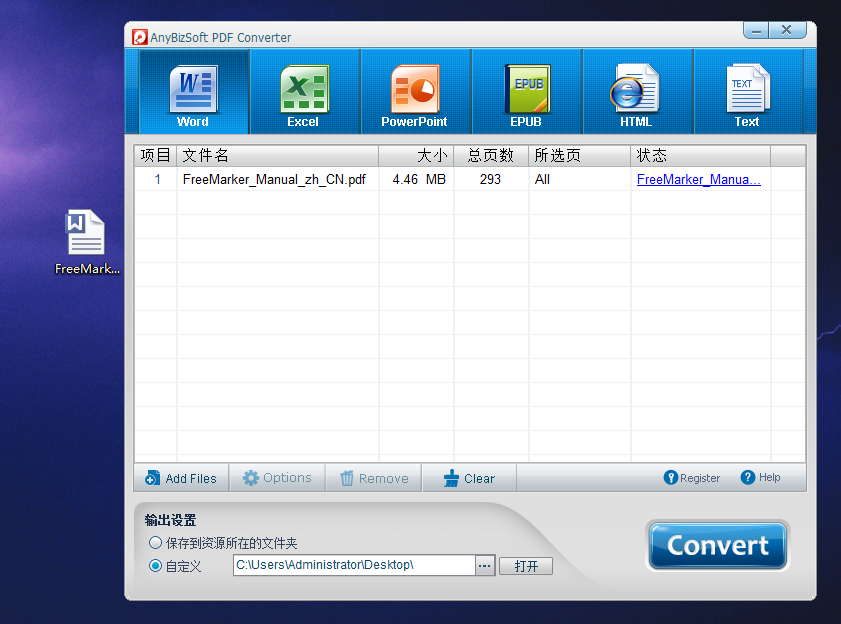Click item number 1 cell

157,179
